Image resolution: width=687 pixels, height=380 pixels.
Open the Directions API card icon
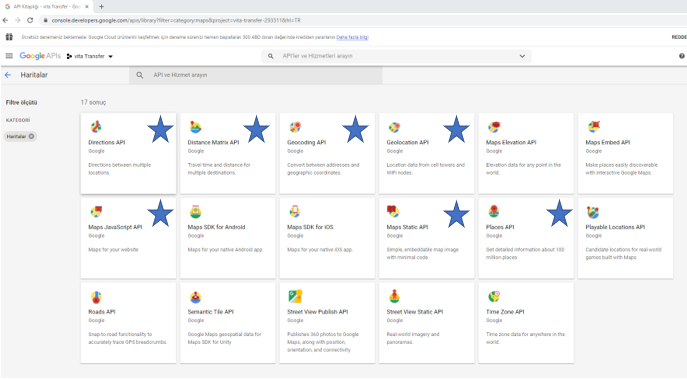[x=96, y=127]
